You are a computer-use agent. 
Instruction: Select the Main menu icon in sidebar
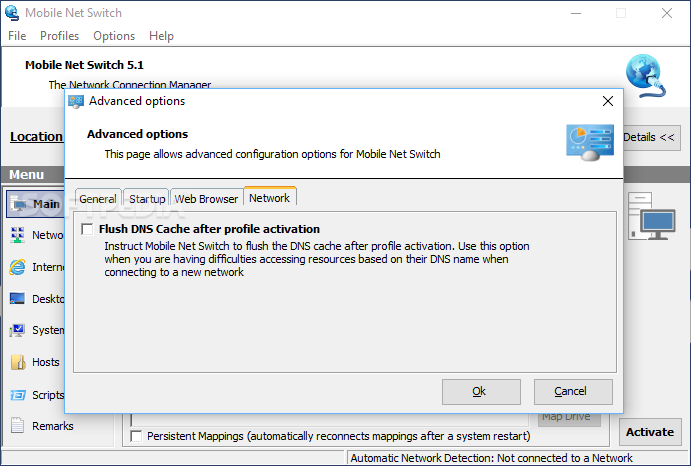pos(19,204)
